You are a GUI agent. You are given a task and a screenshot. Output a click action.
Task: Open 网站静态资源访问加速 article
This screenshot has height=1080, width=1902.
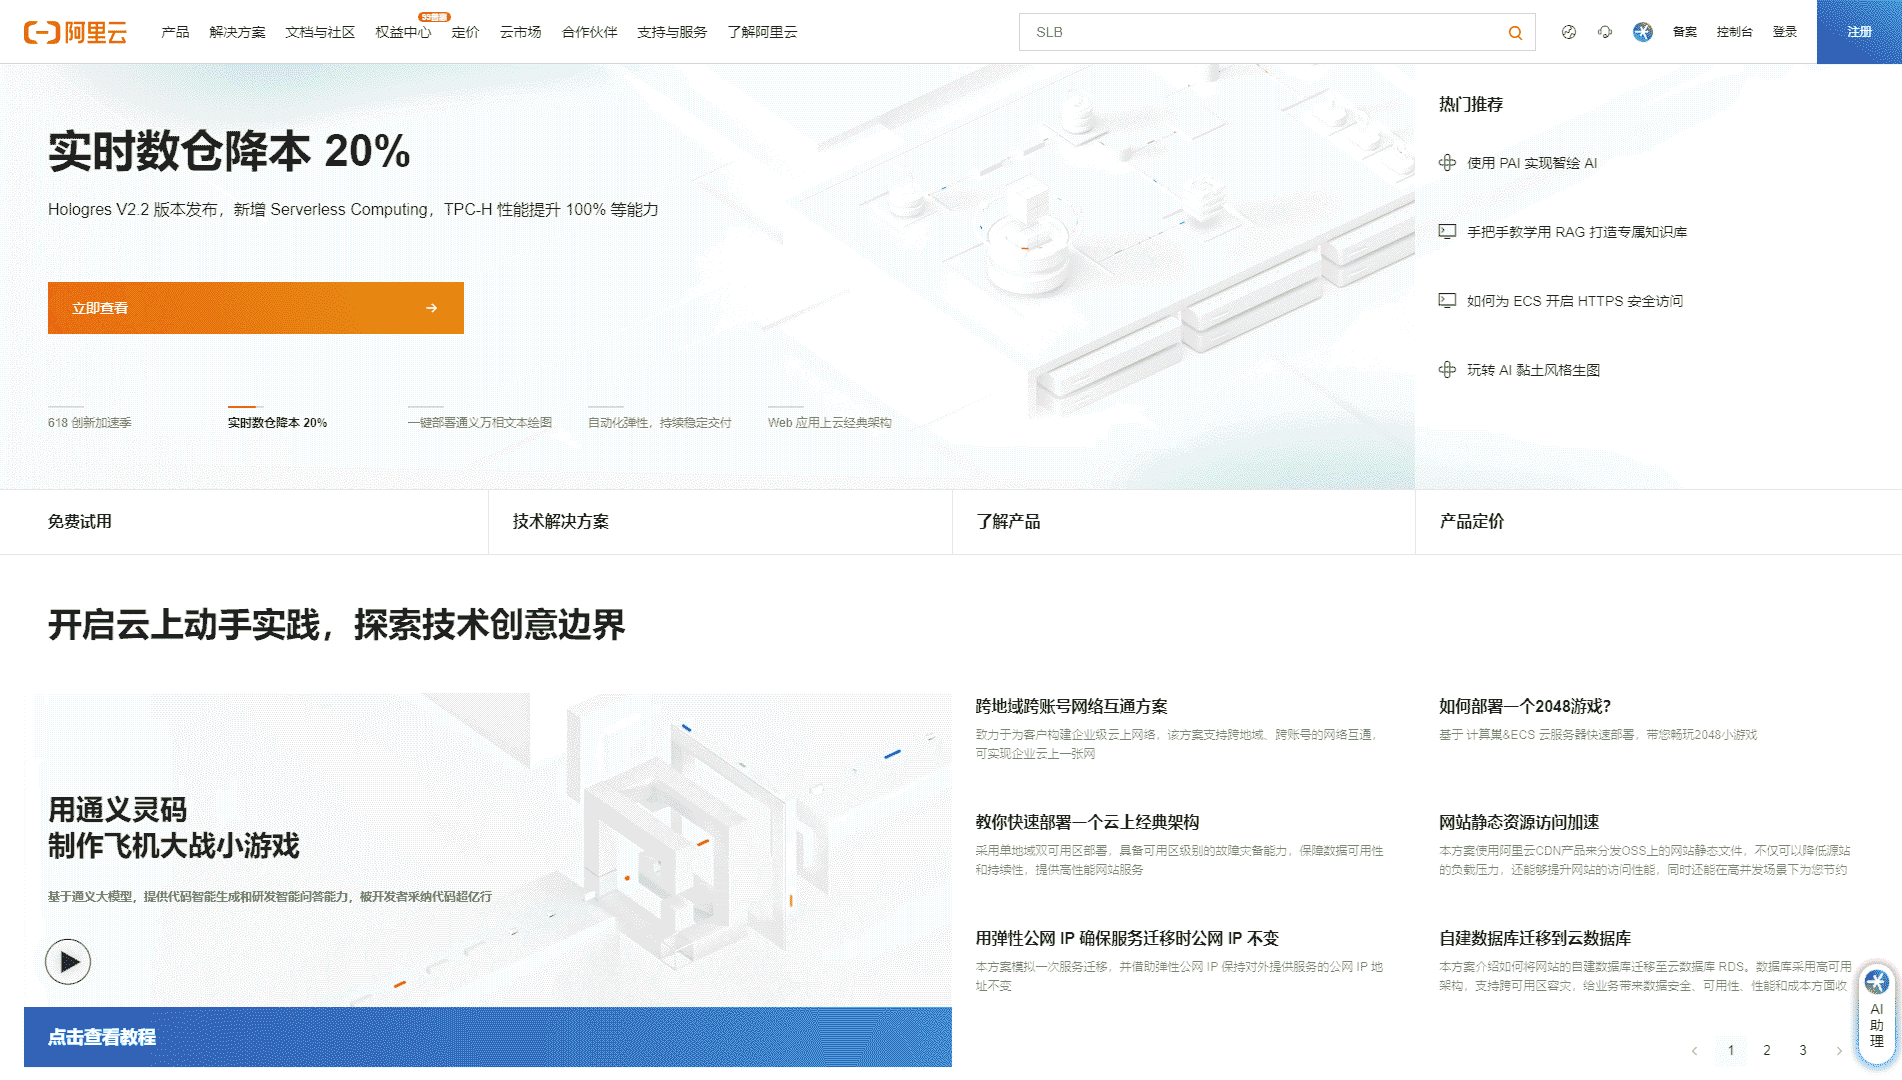(x=1519, y=823)
